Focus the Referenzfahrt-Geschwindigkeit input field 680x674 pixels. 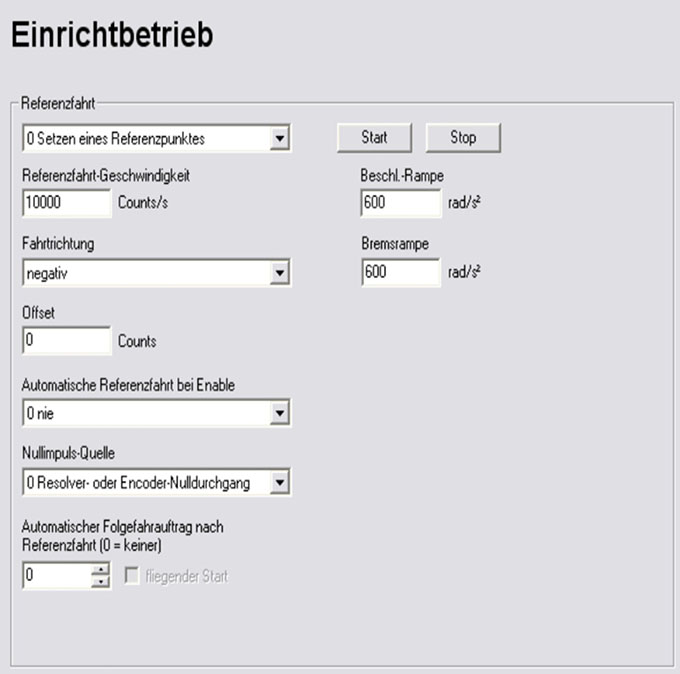point(65,203)
